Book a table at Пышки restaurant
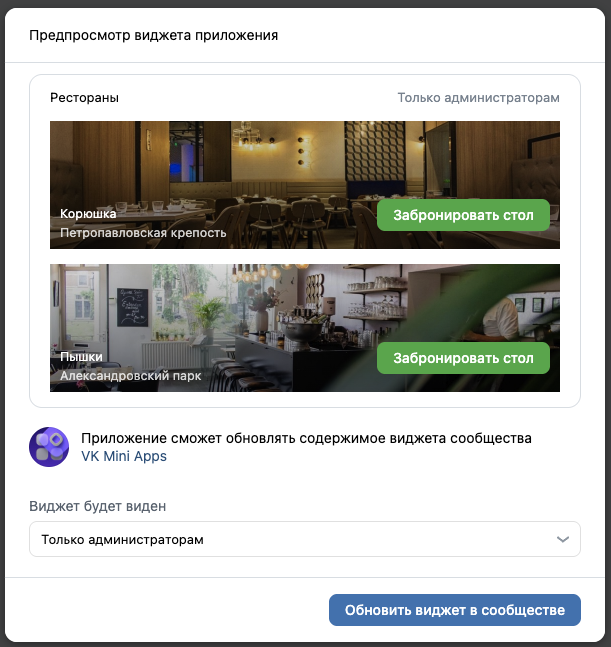The width and height of the screenshot is (611, 647). [463, 358]
